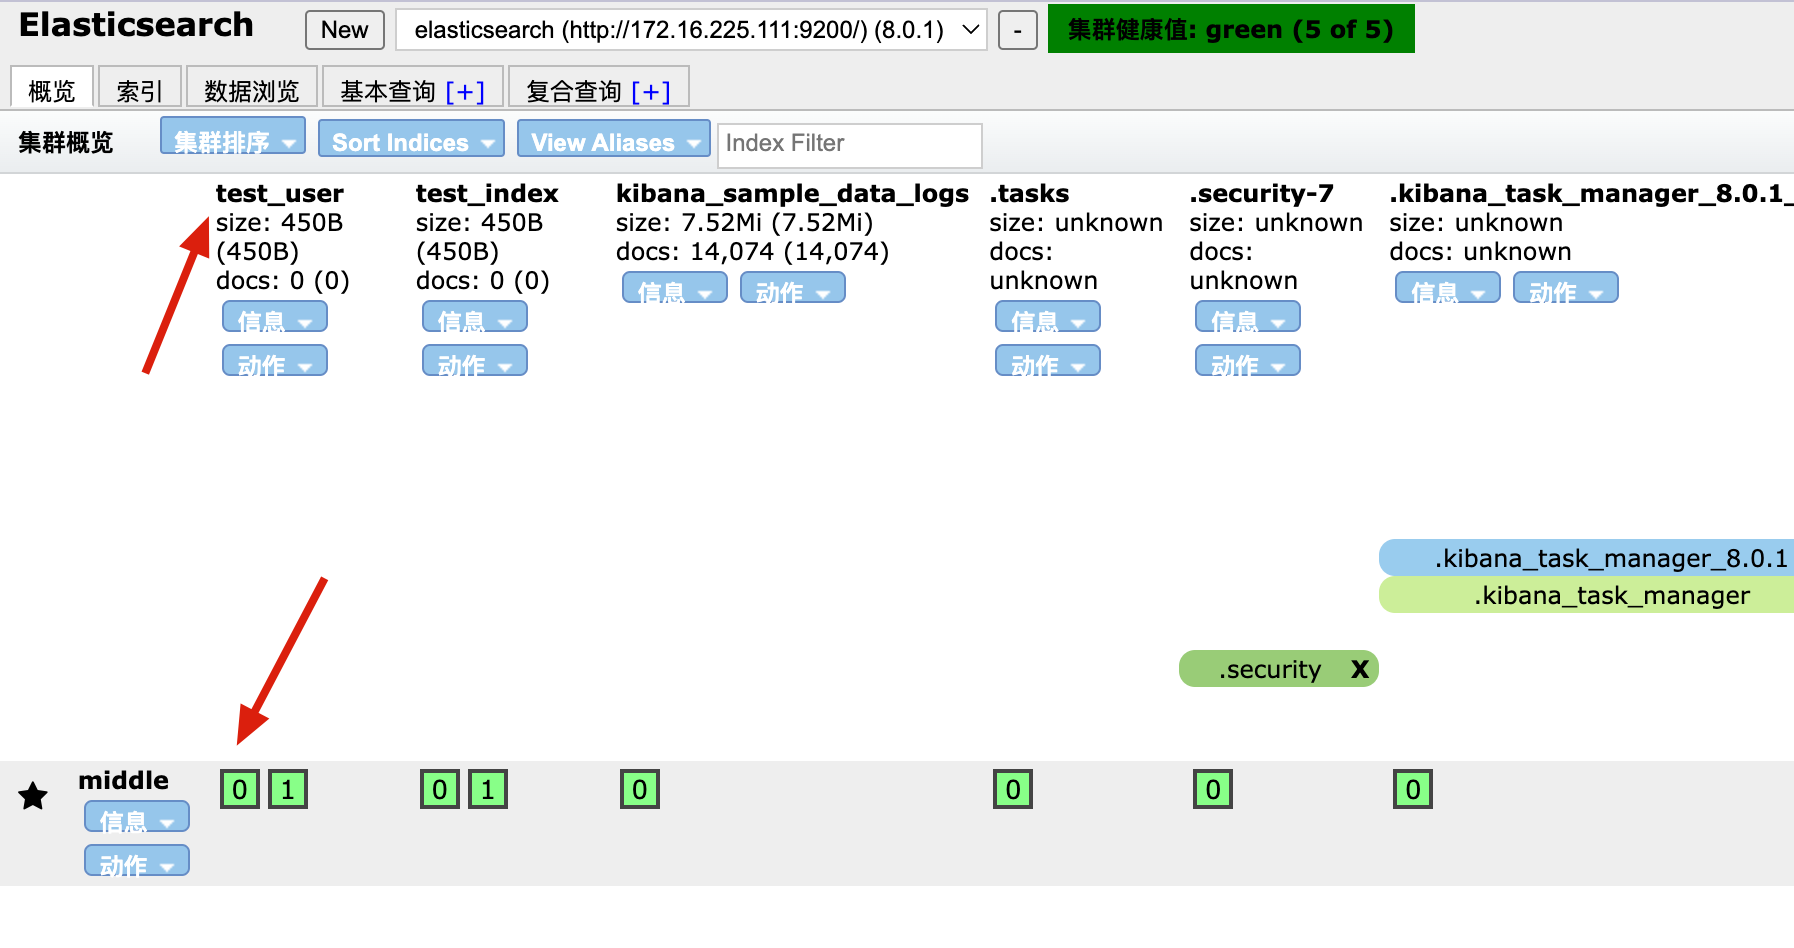The image size is (1794, 948).
Task: Click shard 0 of kibana_sample_data_logs
Action: coord(640,790)
